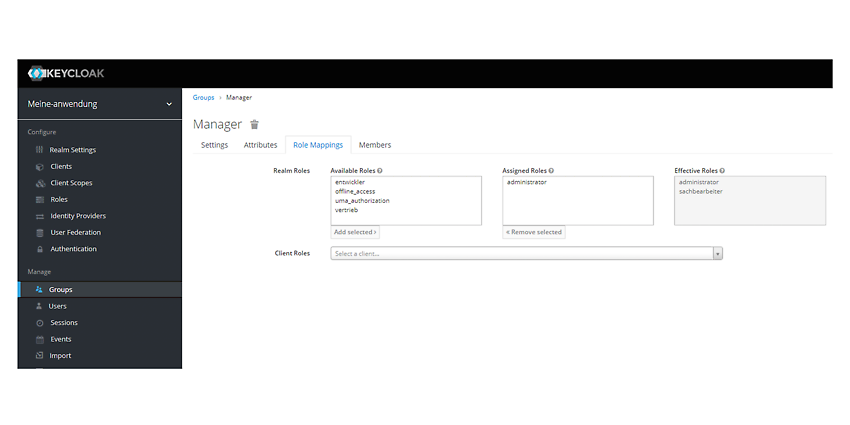
Task: Click the Add selected button
Action: click(355, 232)
